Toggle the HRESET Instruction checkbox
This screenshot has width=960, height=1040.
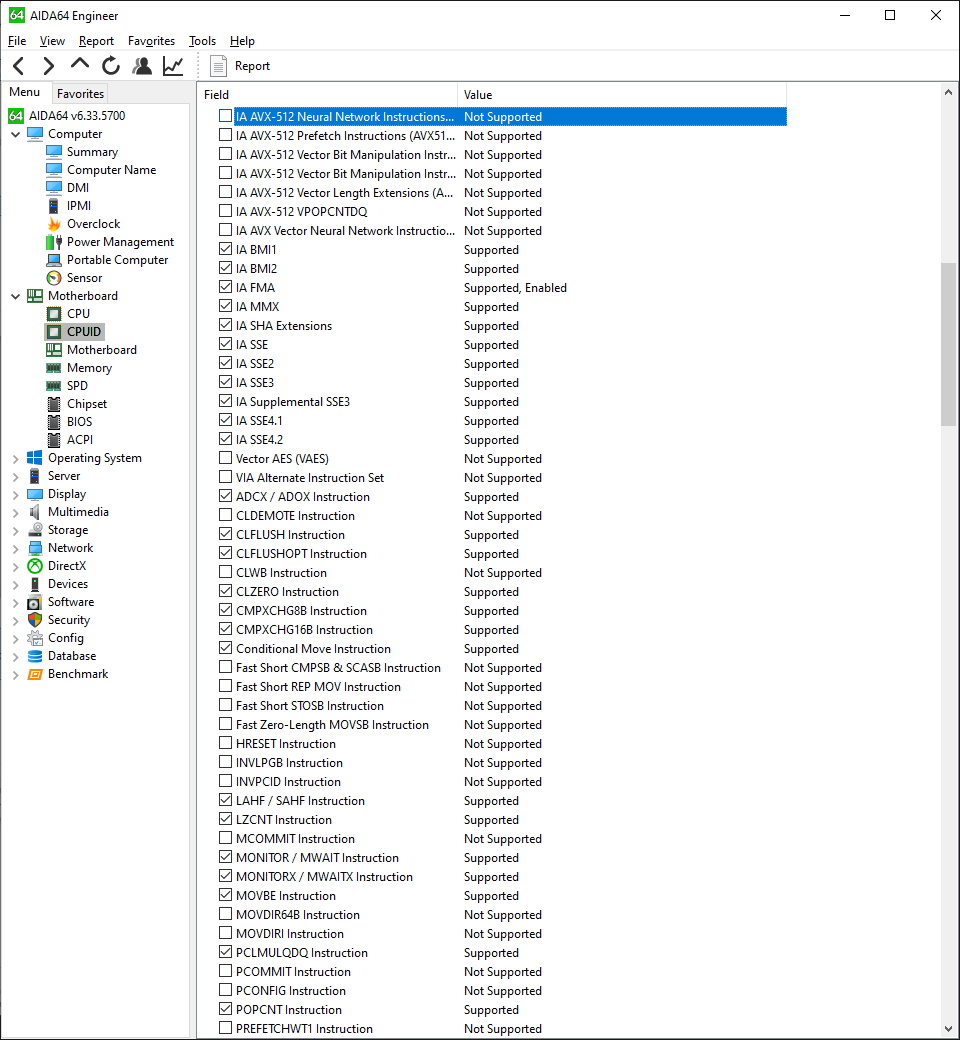coord(226,743)
